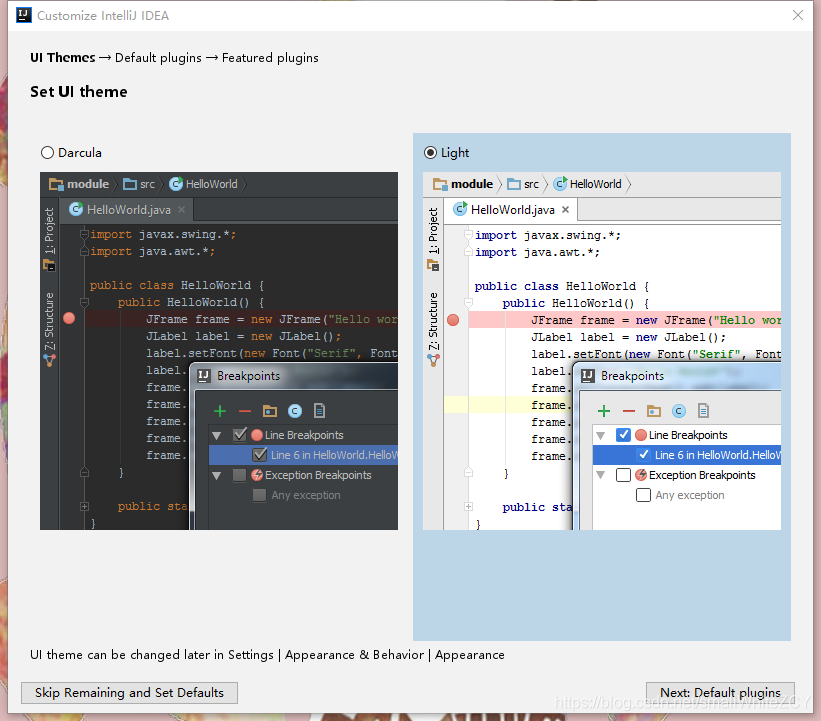Click the IntelliJ IDEA logo in title bar
The image size is (821, 721).
24,15
